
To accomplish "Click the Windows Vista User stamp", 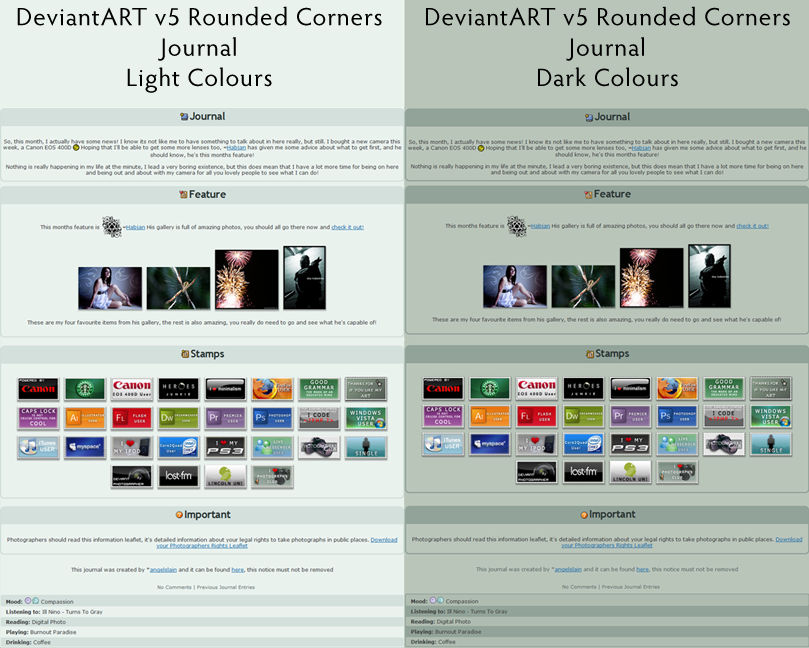I will coord(363,418).
